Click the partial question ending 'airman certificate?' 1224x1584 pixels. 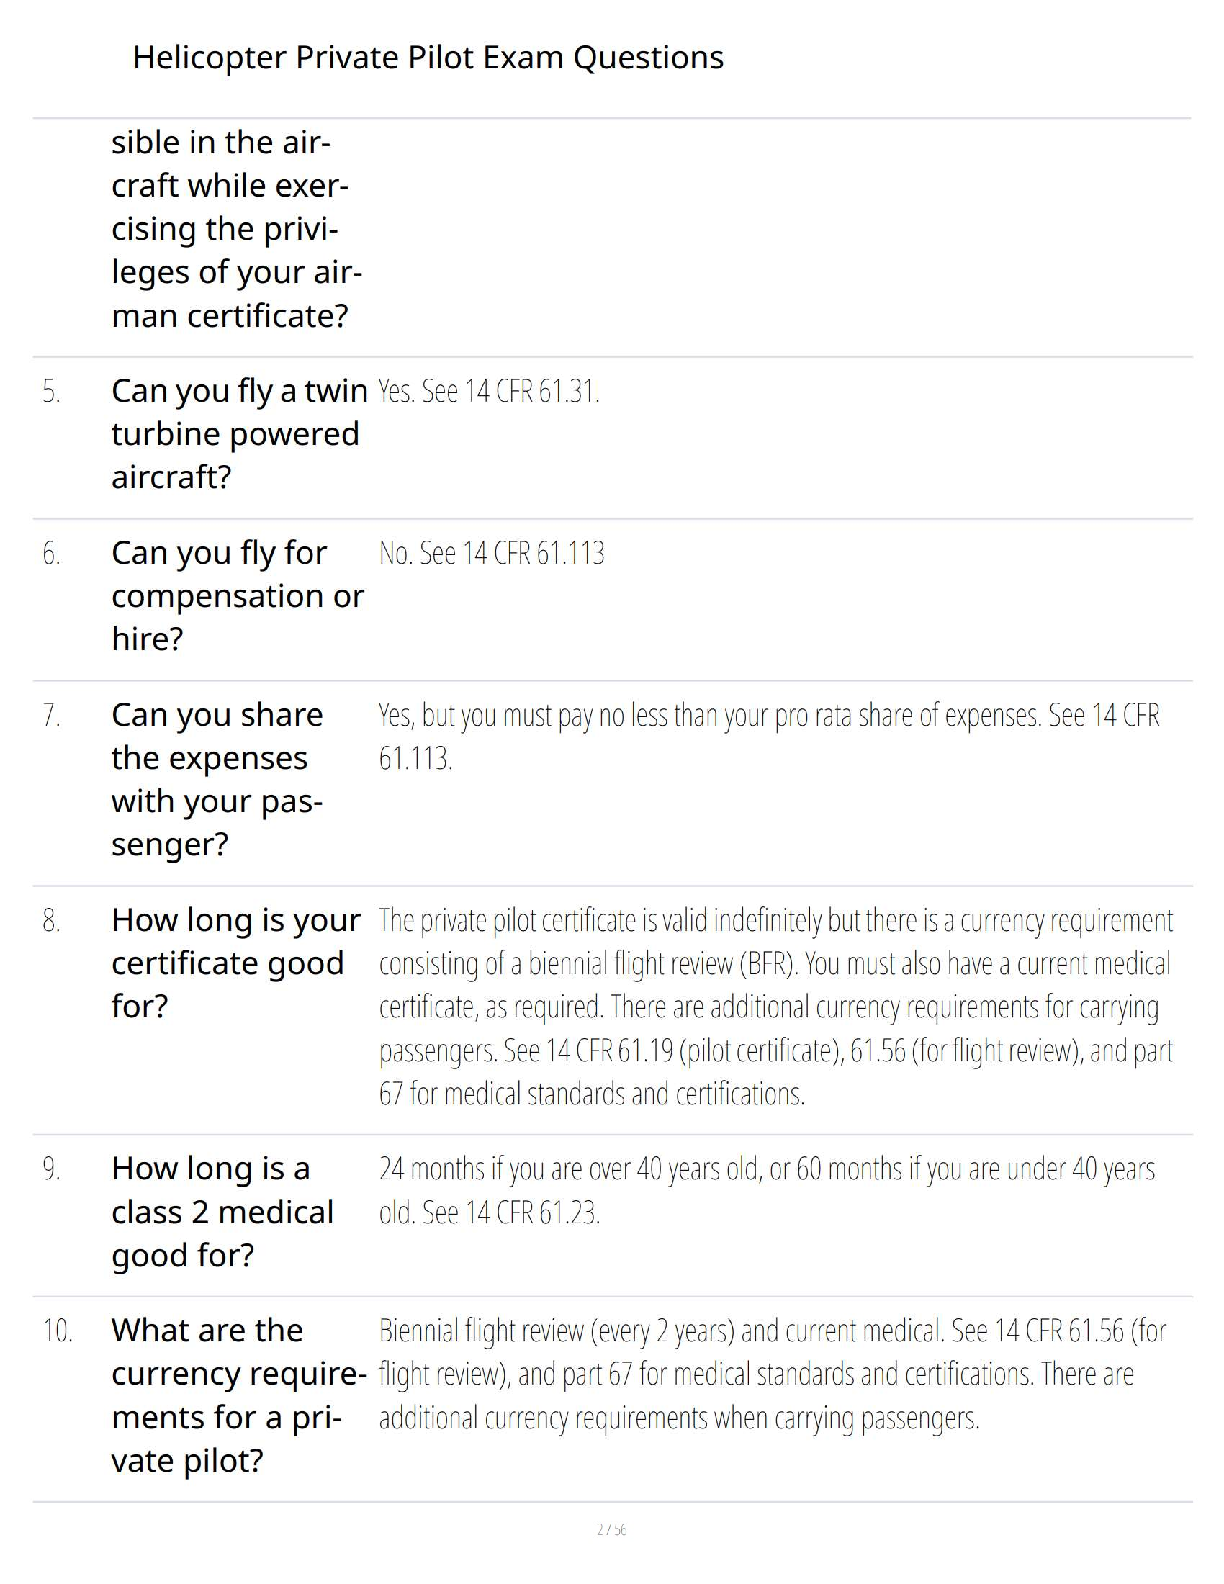point(236,229)
